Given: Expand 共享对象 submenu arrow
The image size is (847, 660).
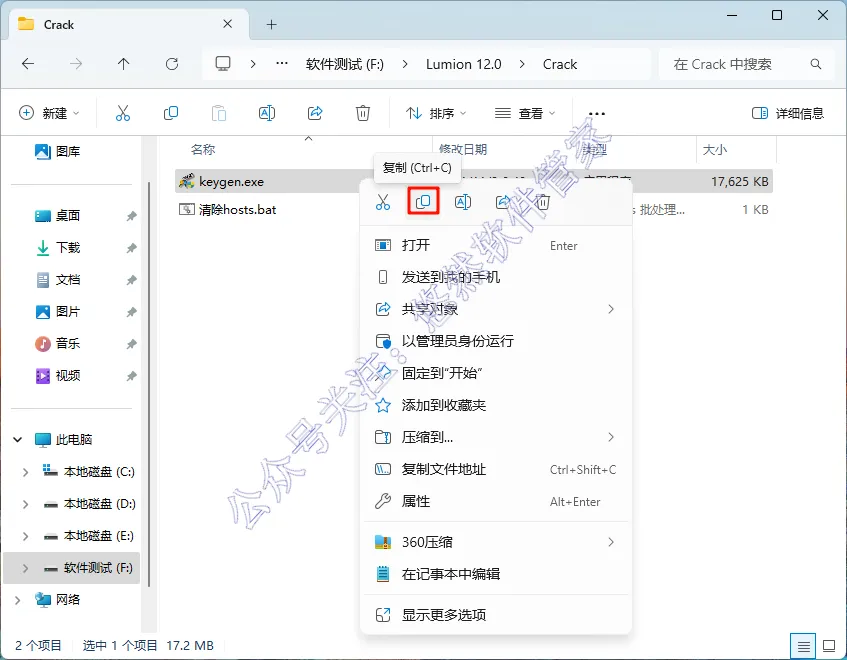Looking at the screenshot, I should click(611, 309).
